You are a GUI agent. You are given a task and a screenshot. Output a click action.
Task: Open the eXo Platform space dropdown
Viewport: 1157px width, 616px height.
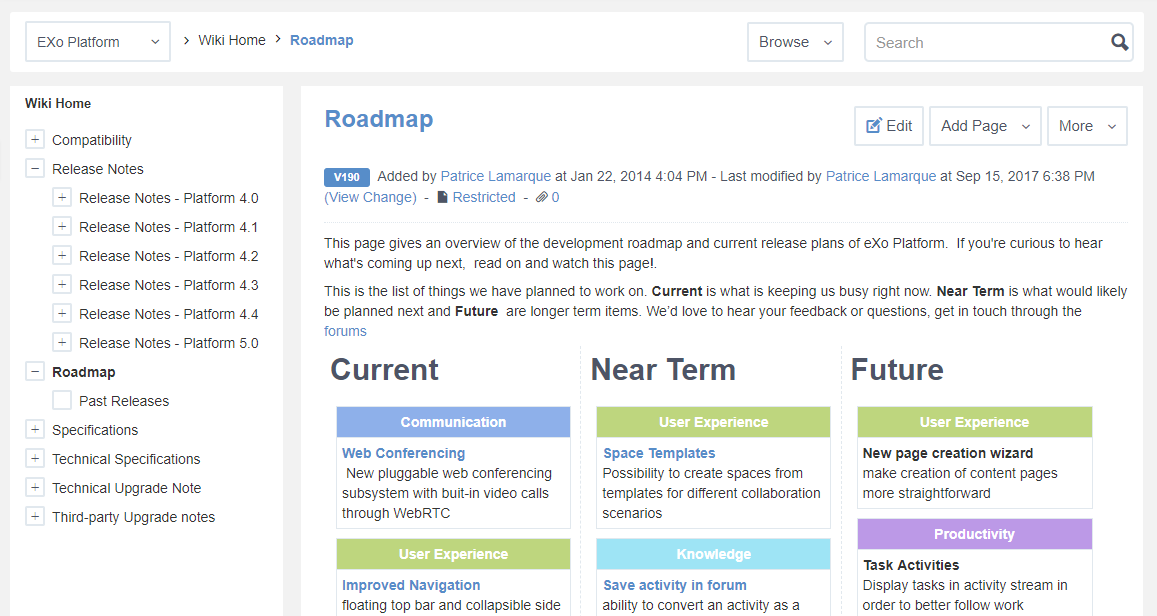click(x=97, y=42)
